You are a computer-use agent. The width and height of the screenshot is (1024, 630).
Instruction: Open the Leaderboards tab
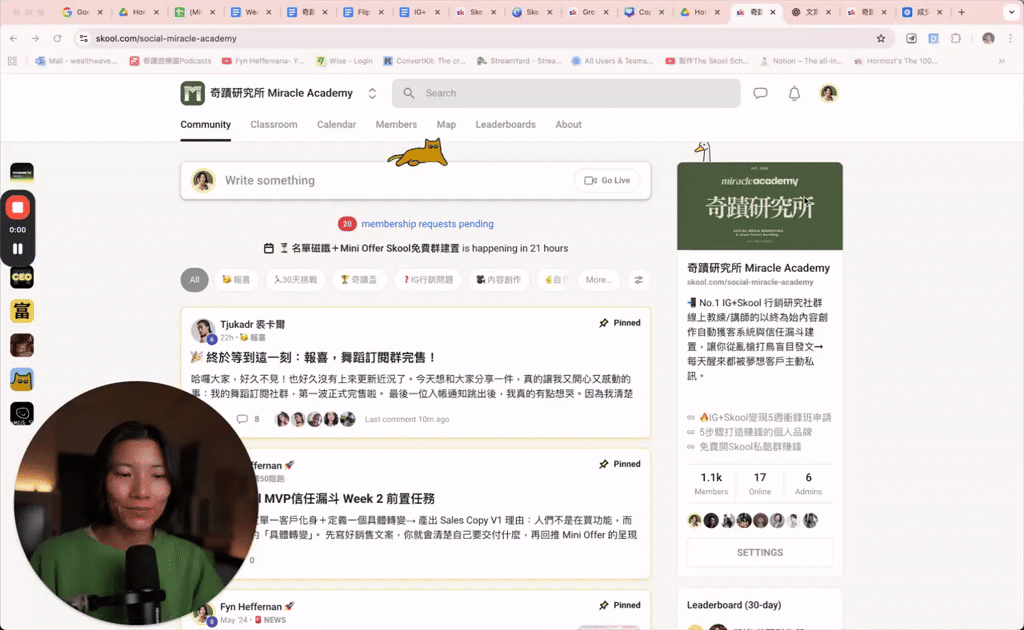tap(506, 124)
